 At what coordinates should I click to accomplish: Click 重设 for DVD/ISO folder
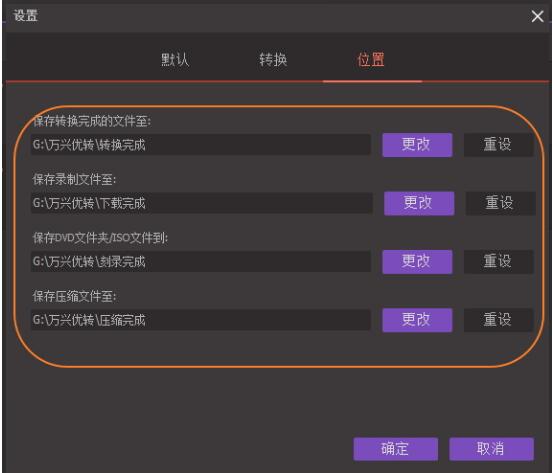498,262
